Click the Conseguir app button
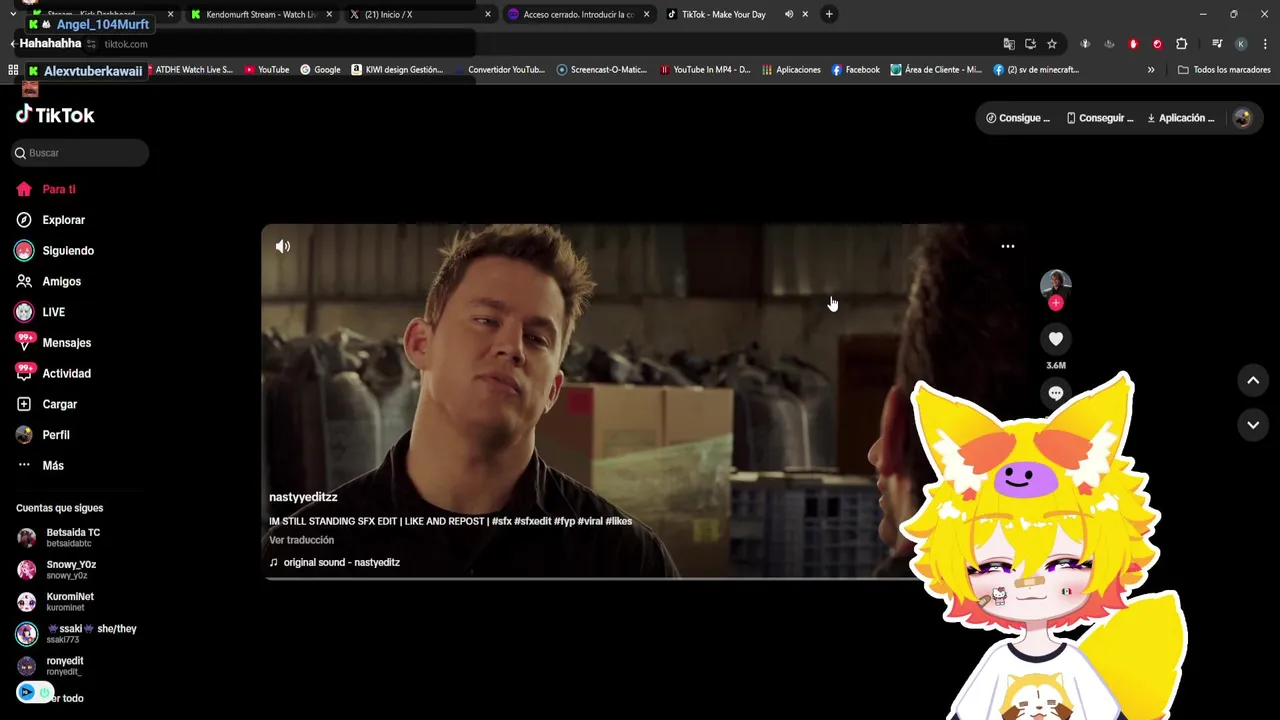1280x720 pixels. [1100, 118]
